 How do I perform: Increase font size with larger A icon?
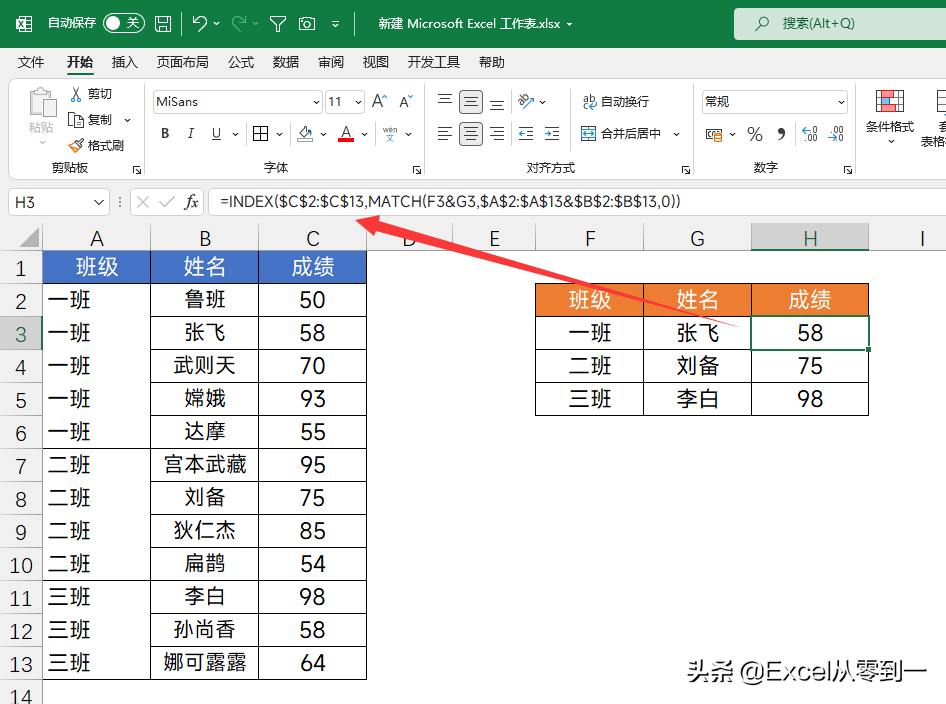point(379,101)
